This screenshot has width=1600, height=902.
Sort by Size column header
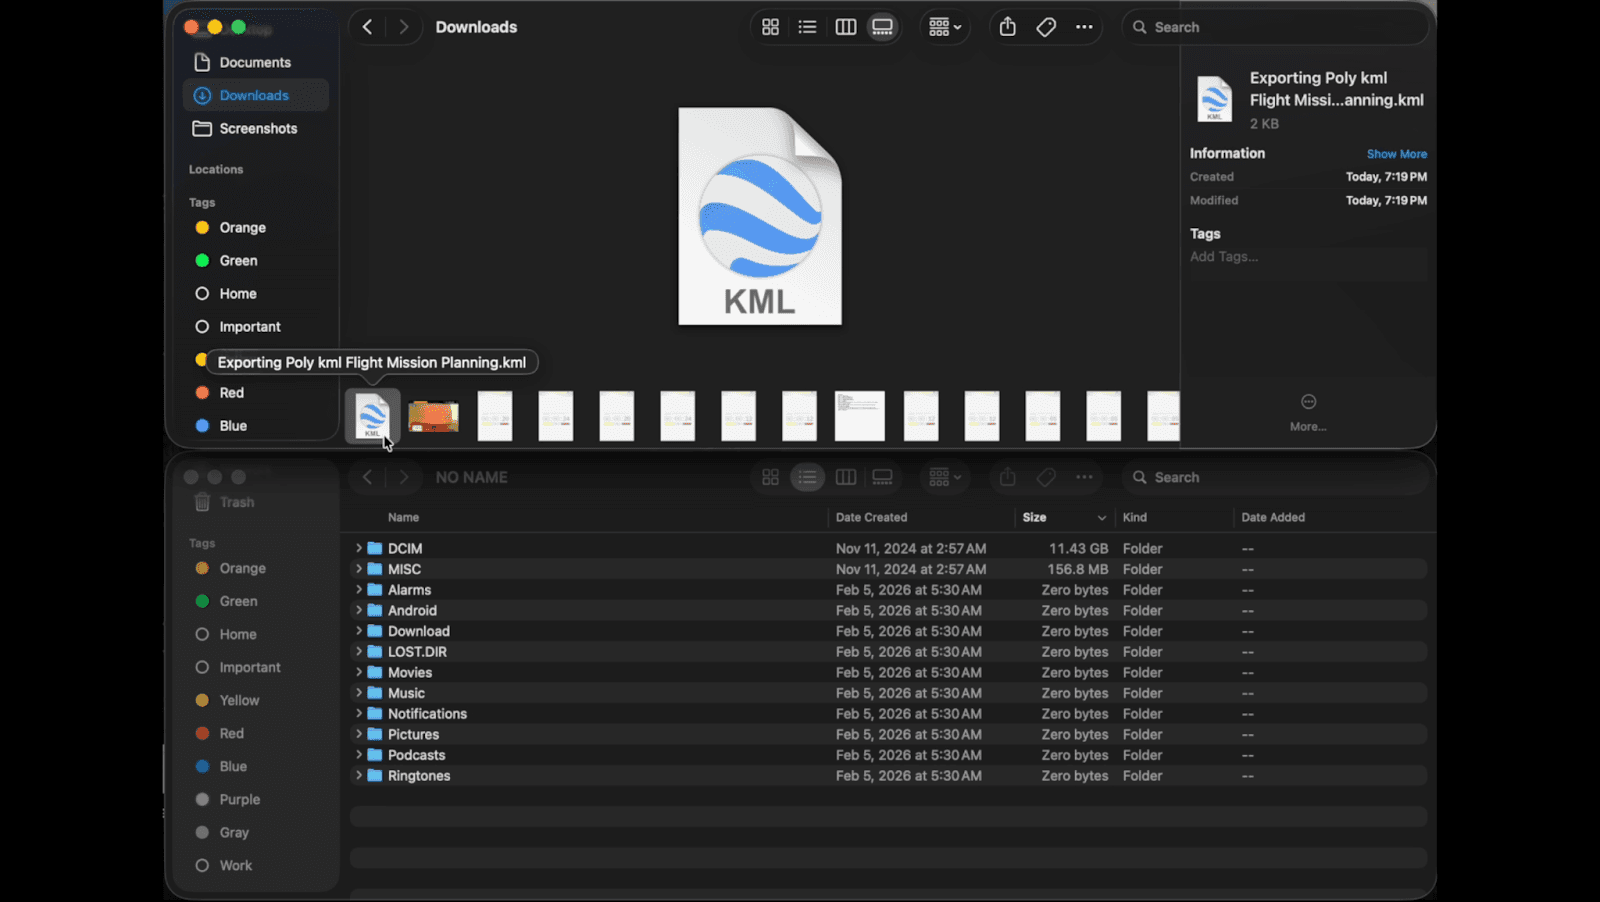1064,517
